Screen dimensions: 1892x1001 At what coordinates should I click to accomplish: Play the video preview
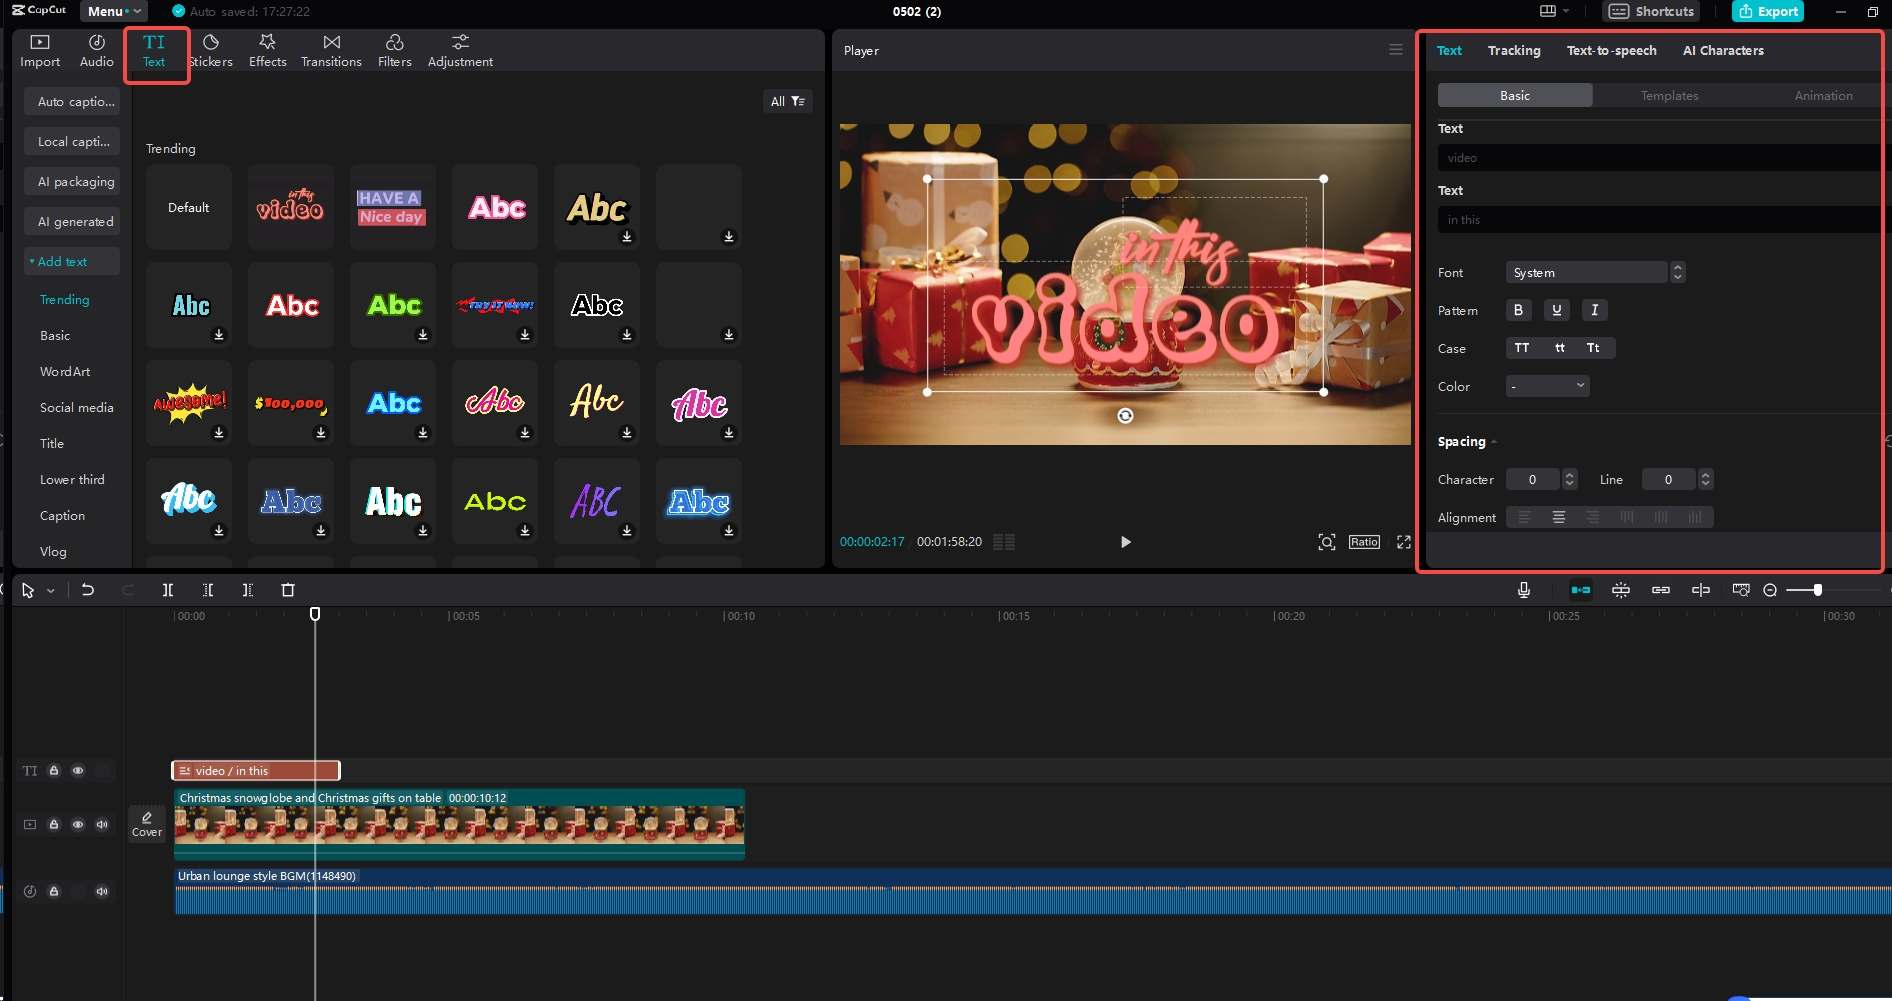1125,542
